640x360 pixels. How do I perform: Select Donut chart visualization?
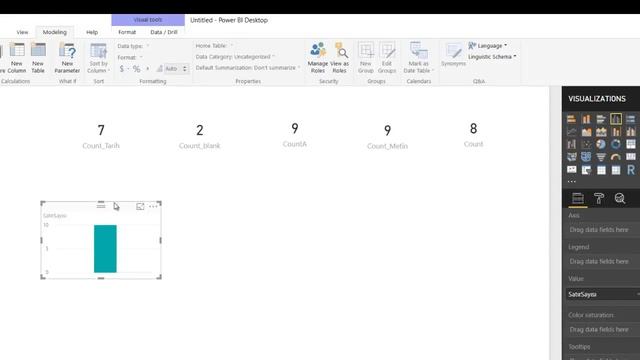click(616, 144)
